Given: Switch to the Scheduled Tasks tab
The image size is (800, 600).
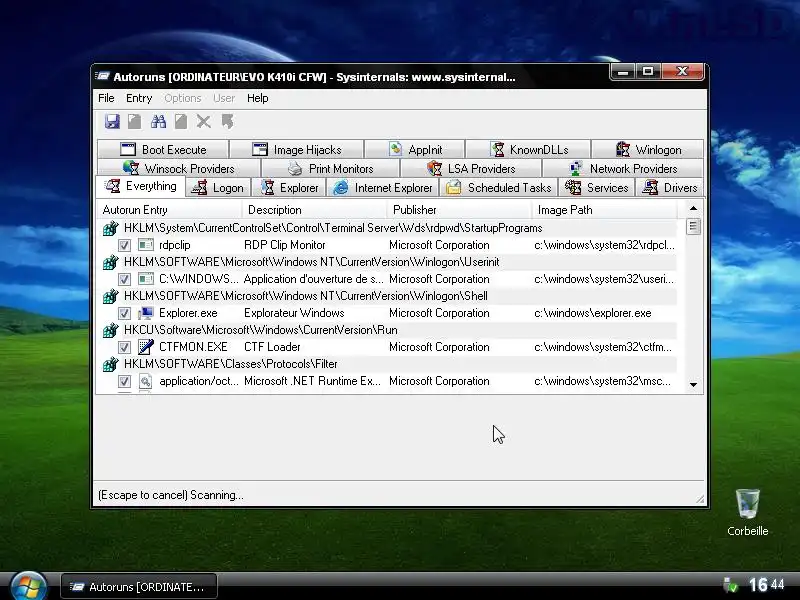Looking at the screenshot, I should 498,188.
